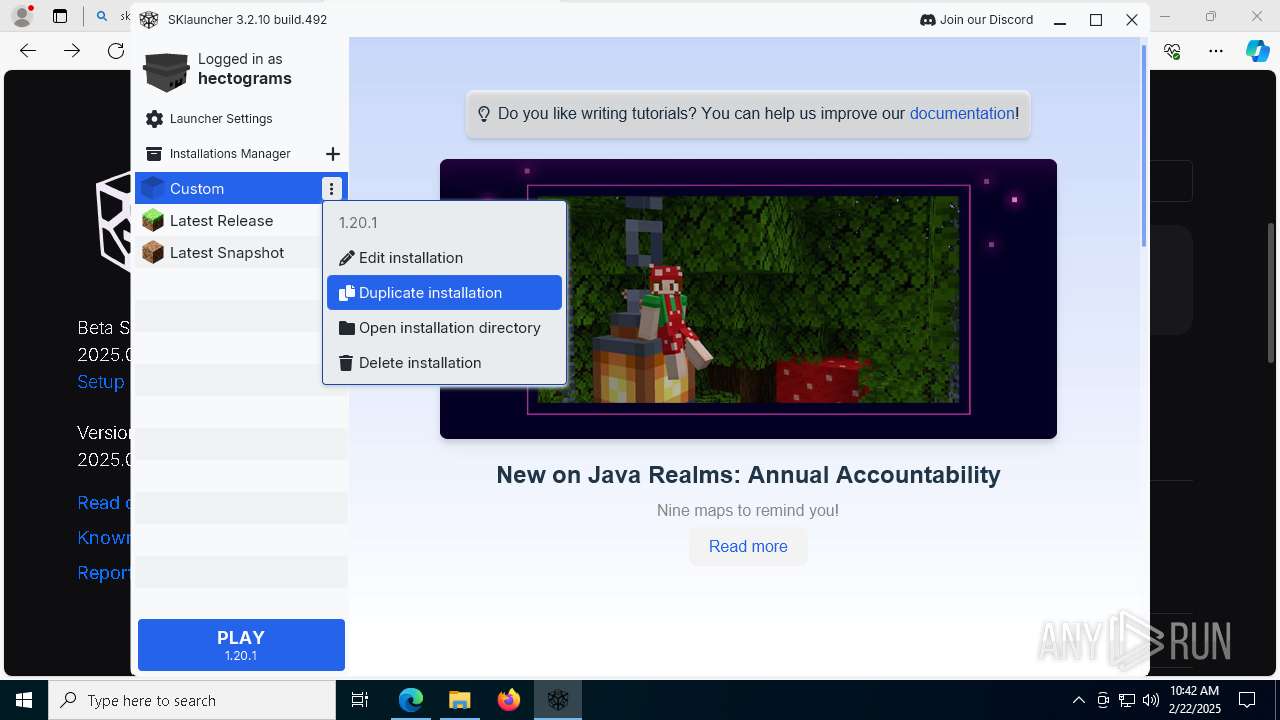Add new installation with plus icon
Image resolution: width=1280 pixels, height=720 pixels.
[x=333, y=154]
